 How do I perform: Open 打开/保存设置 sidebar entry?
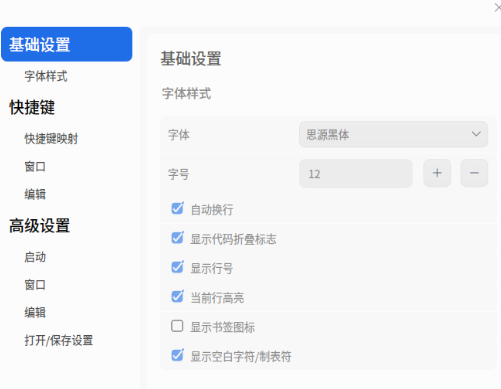59,340
